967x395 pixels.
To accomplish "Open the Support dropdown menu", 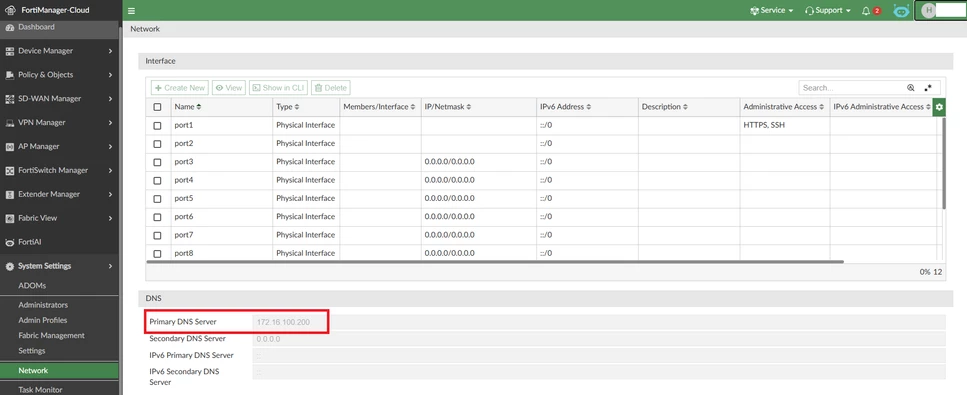I will [828, 10].
